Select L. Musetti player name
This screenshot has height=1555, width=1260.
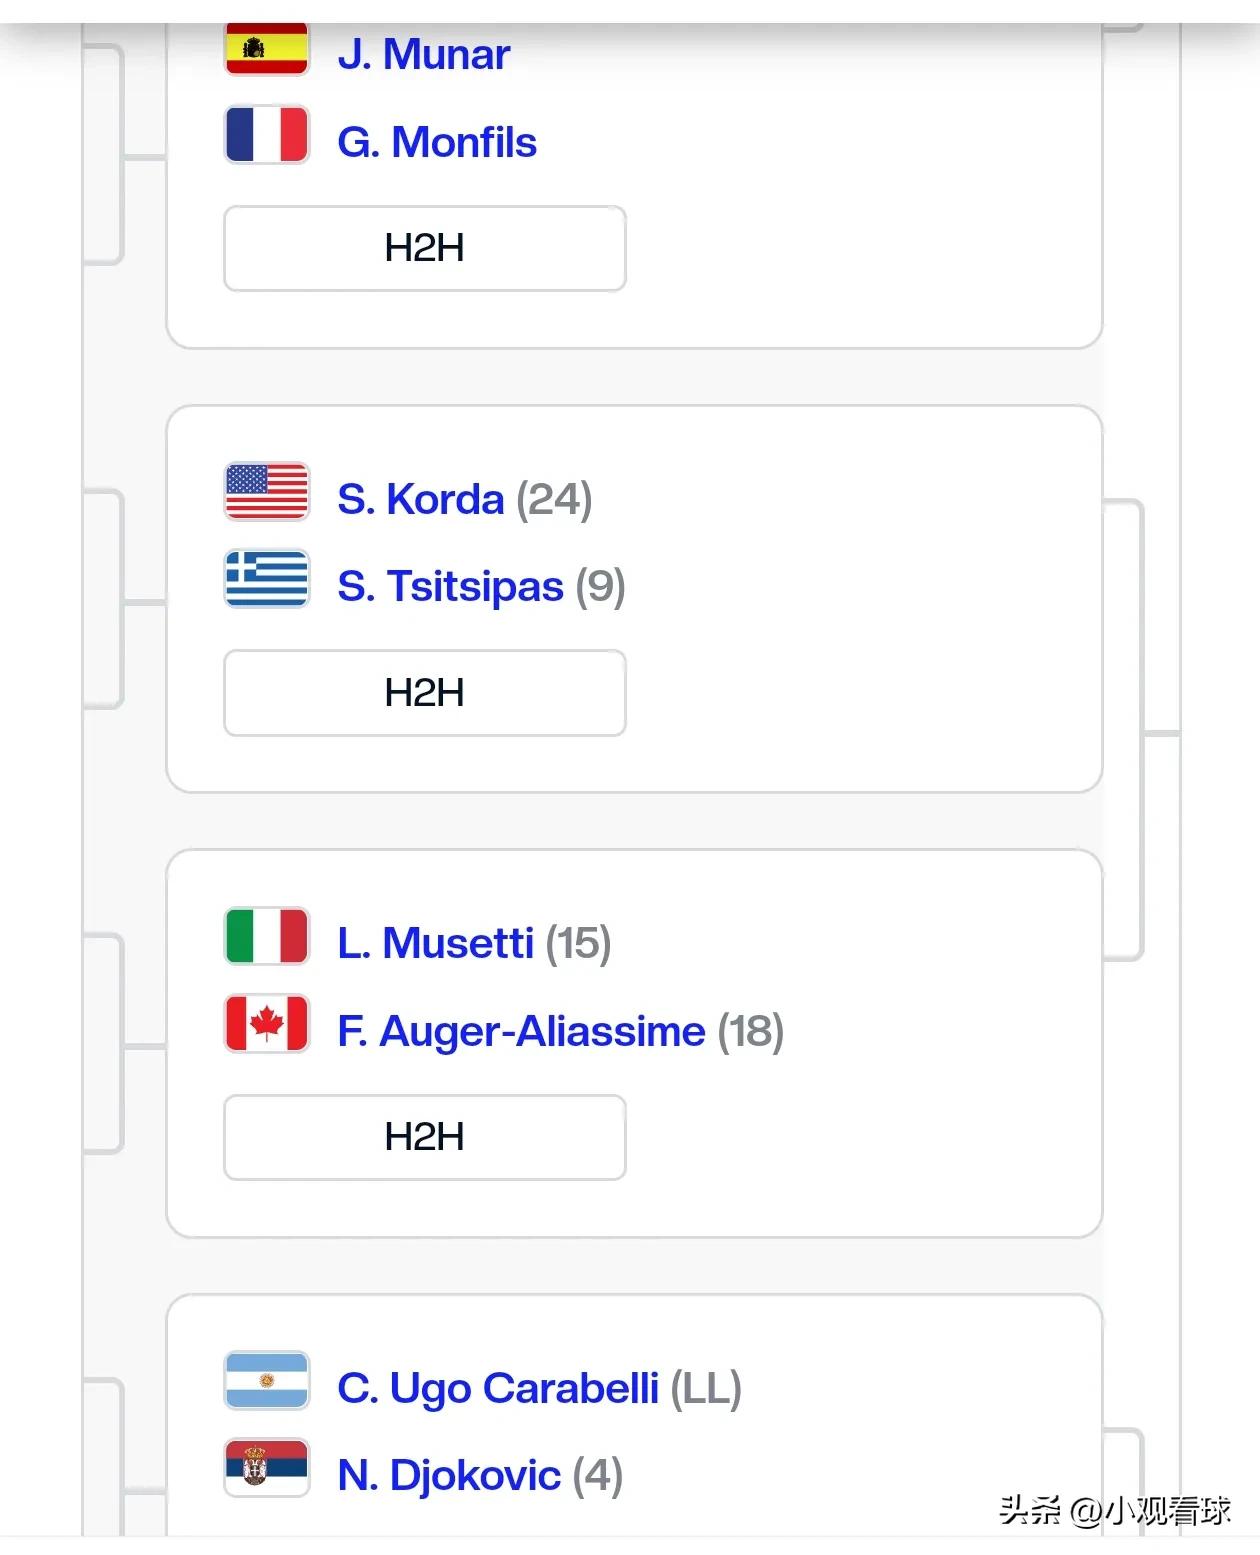(436, 943)
